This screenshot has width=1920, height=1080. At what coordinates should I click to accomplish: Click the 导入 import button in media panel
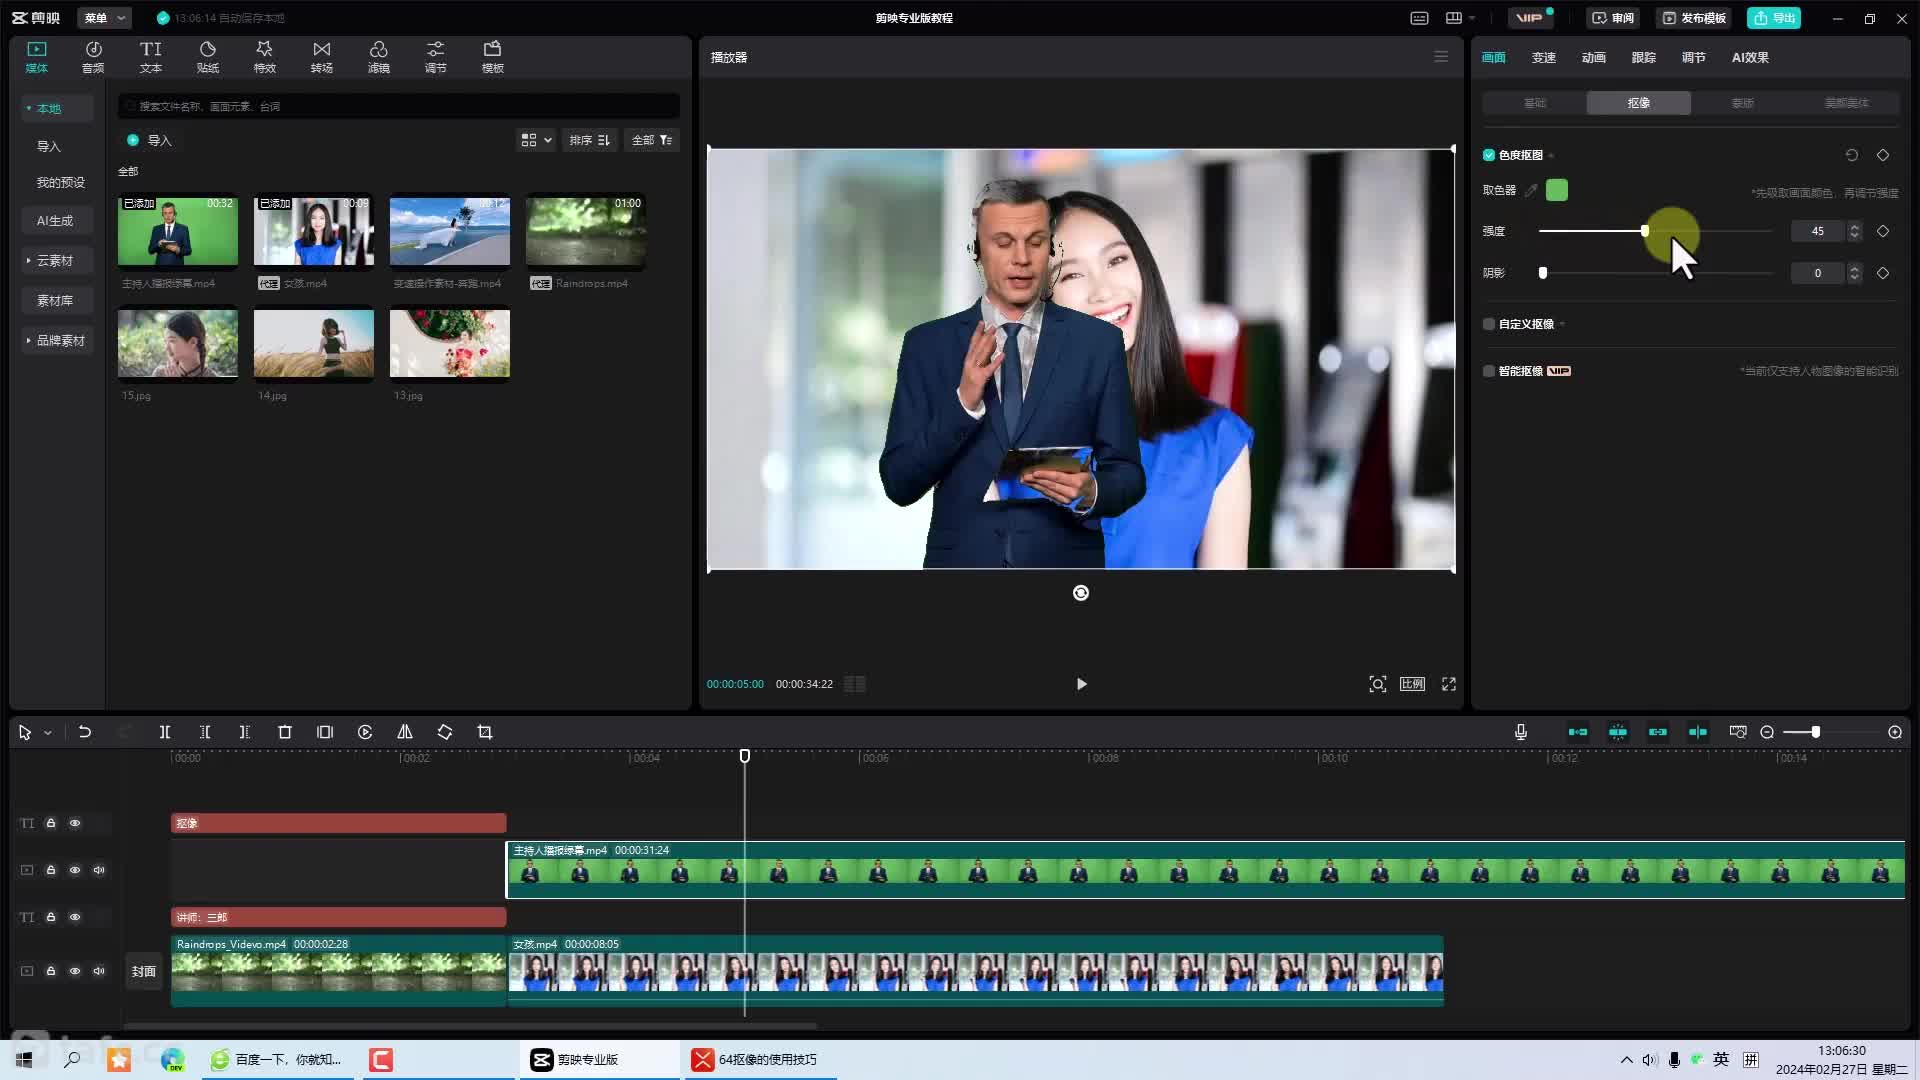pos(150,140)
